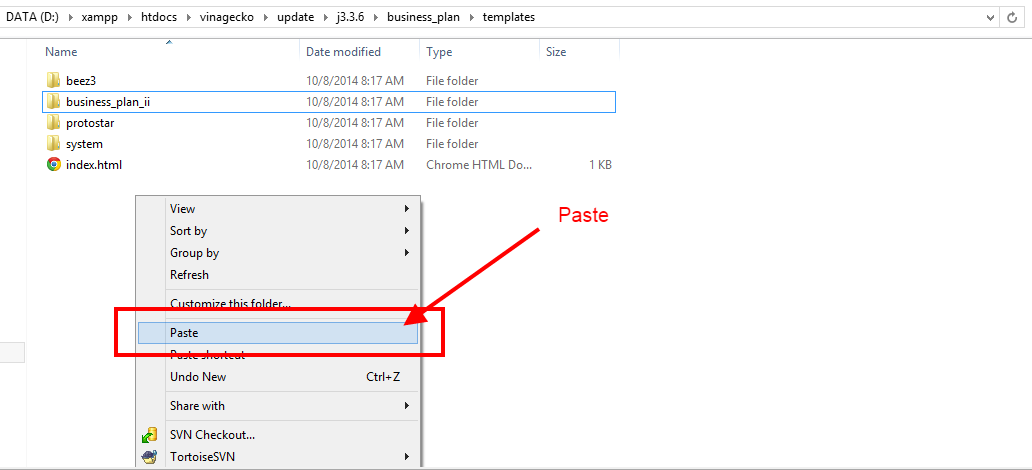Click the beez3 folder icon
This screenshot has height=470, width=1032.
(54, 80)
